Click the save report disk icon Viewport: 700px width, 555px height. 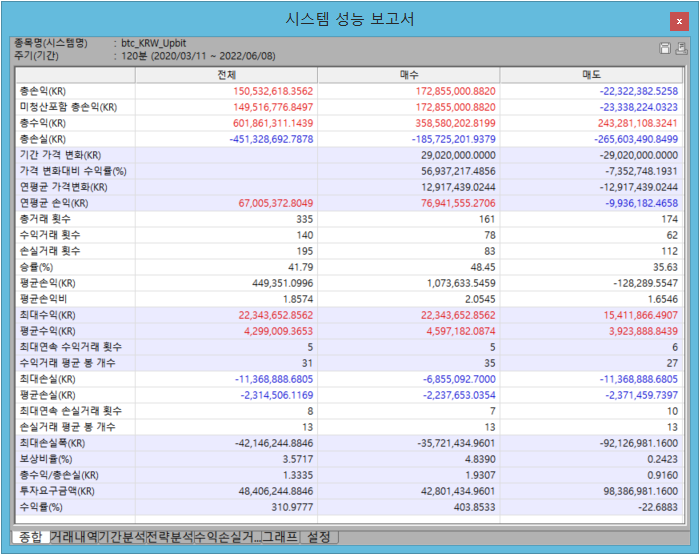coord(665,48)
